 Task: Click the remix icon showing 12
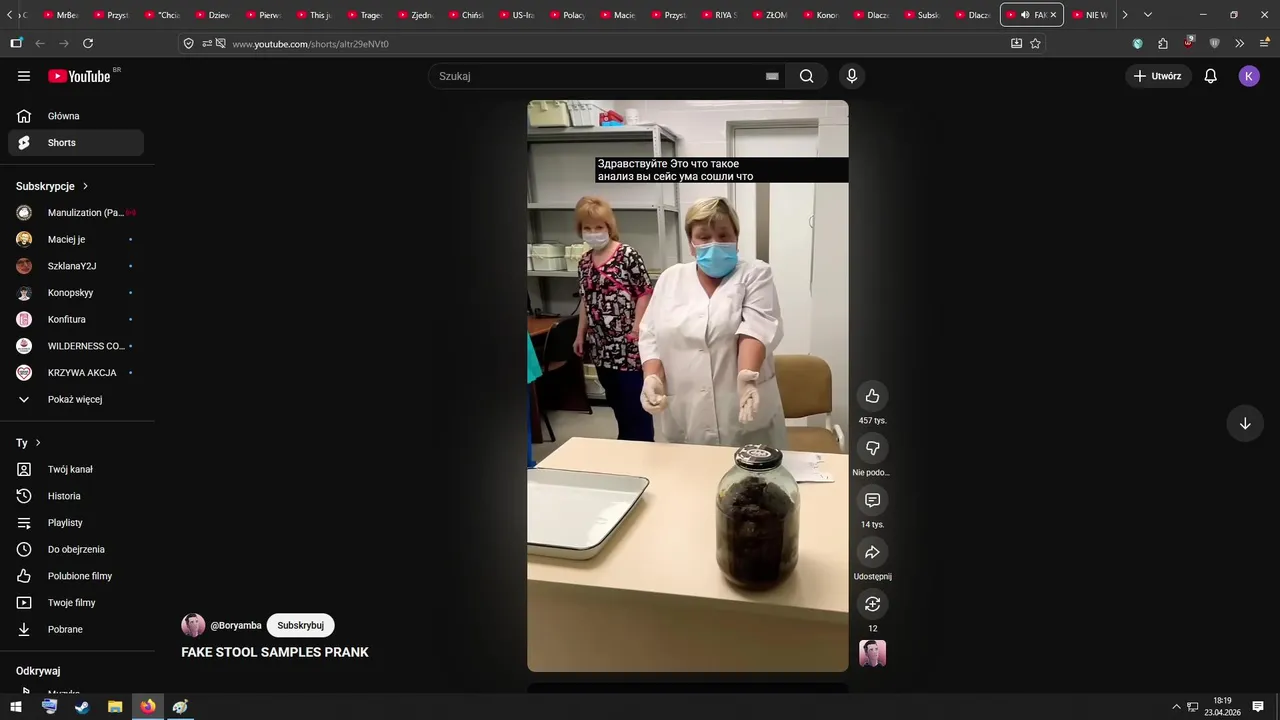(x=872, y=604)
